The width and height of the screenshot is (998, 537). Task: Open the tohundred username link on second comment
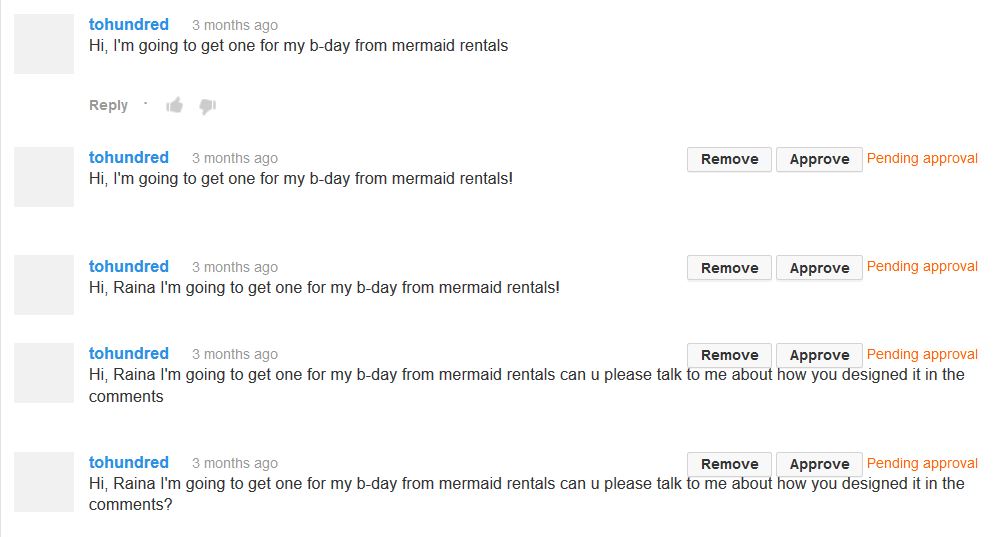[129, 157]
